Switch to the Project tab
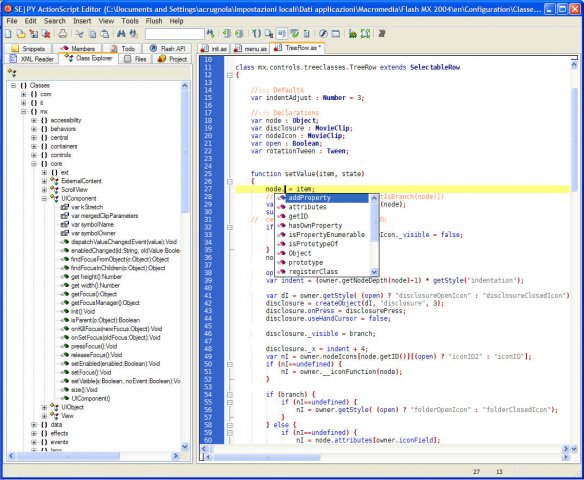Screen dimensions: 584x480 [172, 59]
